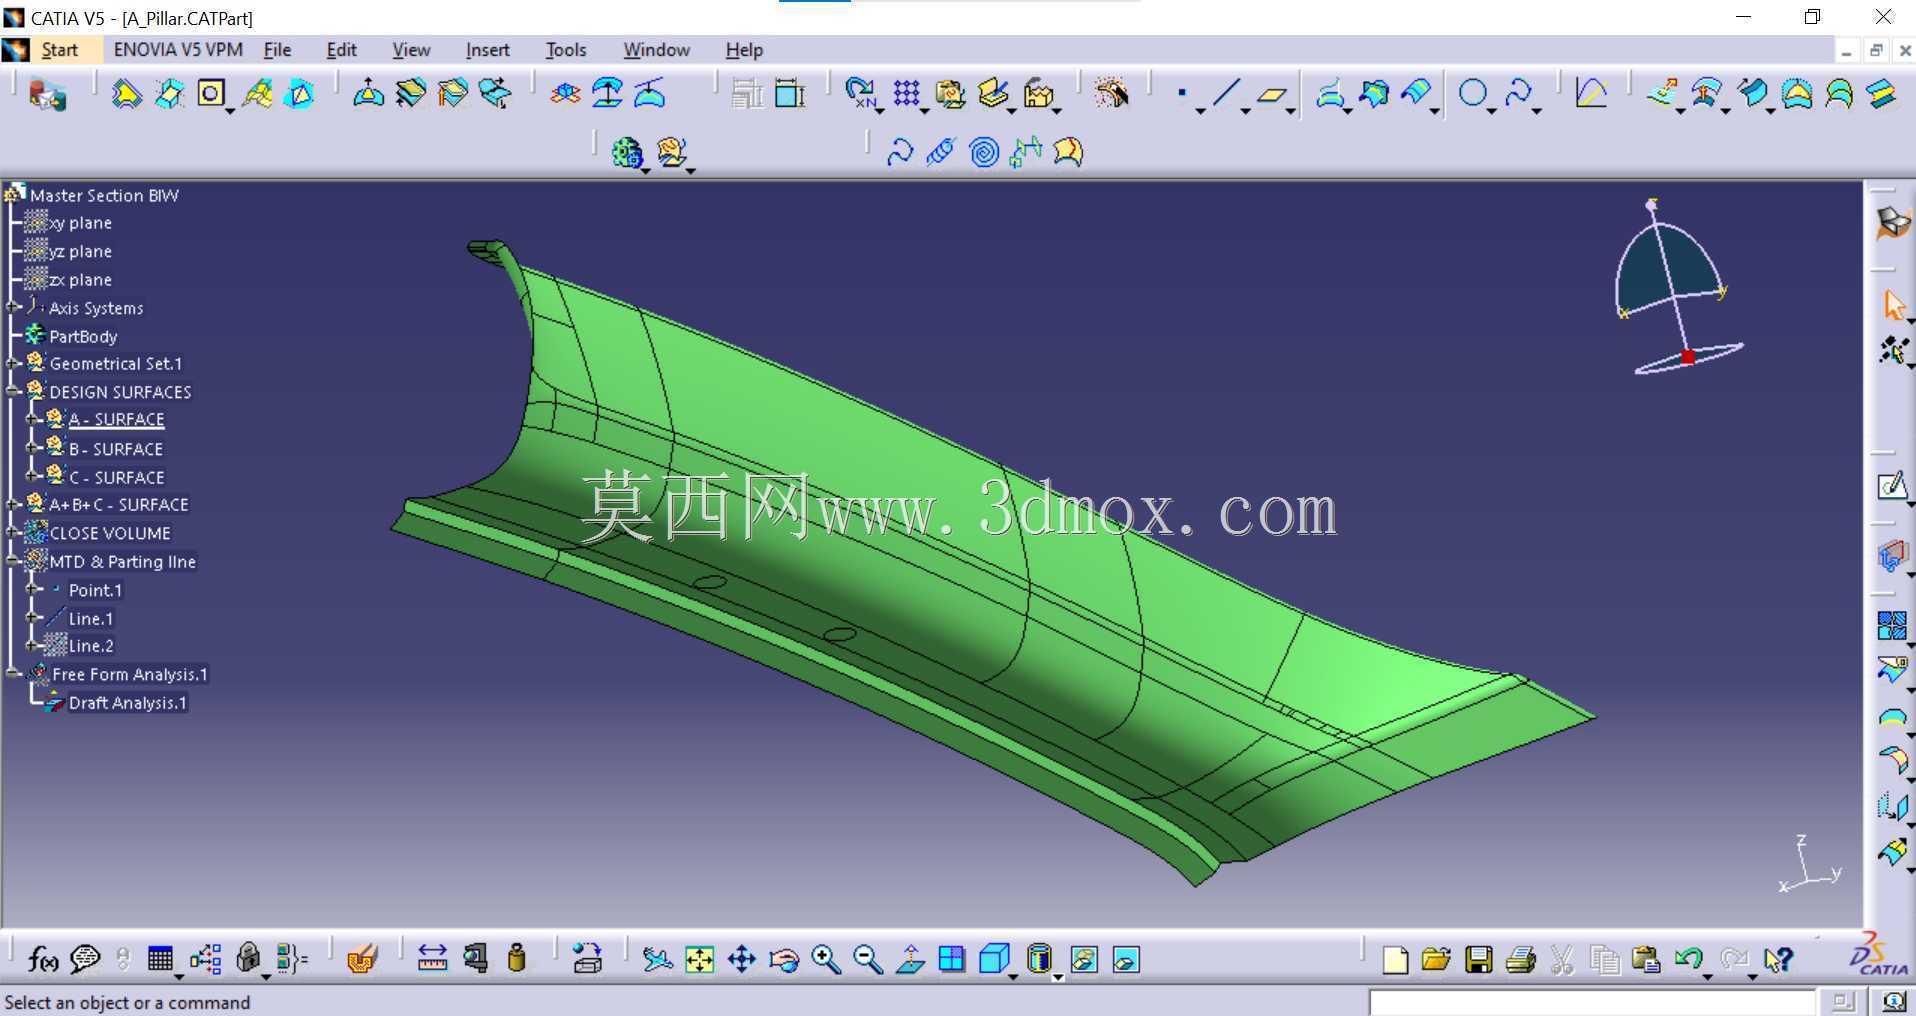Select C - SURFACE in tree
The height and width of the screenshot is (1016, 1916).
(x=116, y=477)
